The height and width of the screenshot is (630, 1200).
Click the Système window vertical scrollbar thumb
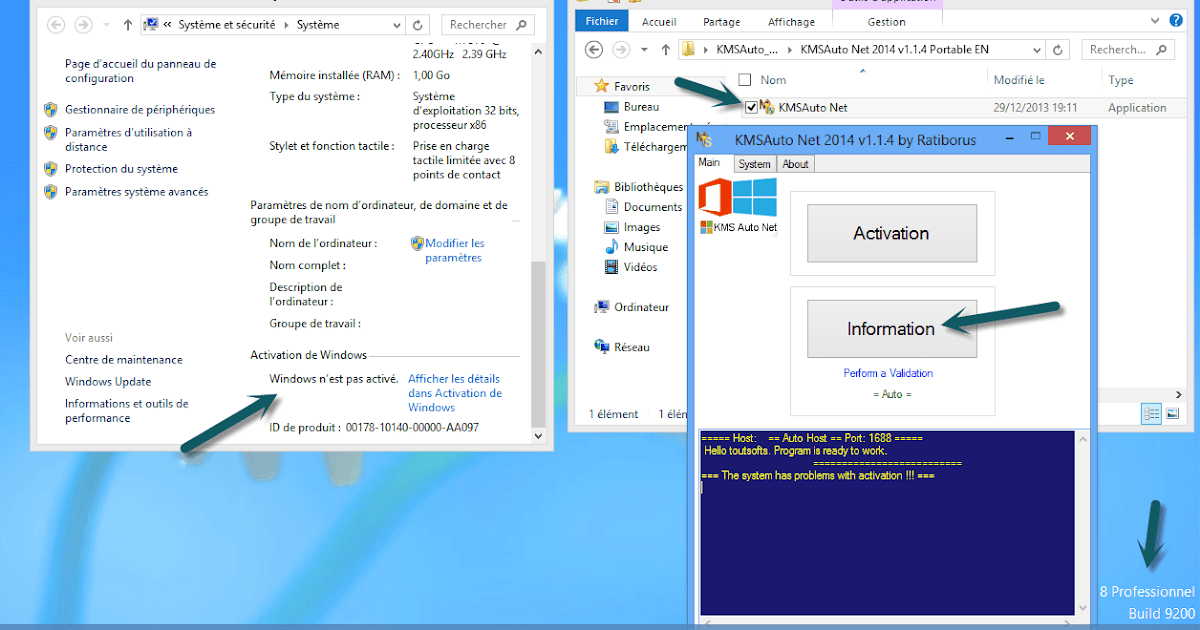point(538,343)
